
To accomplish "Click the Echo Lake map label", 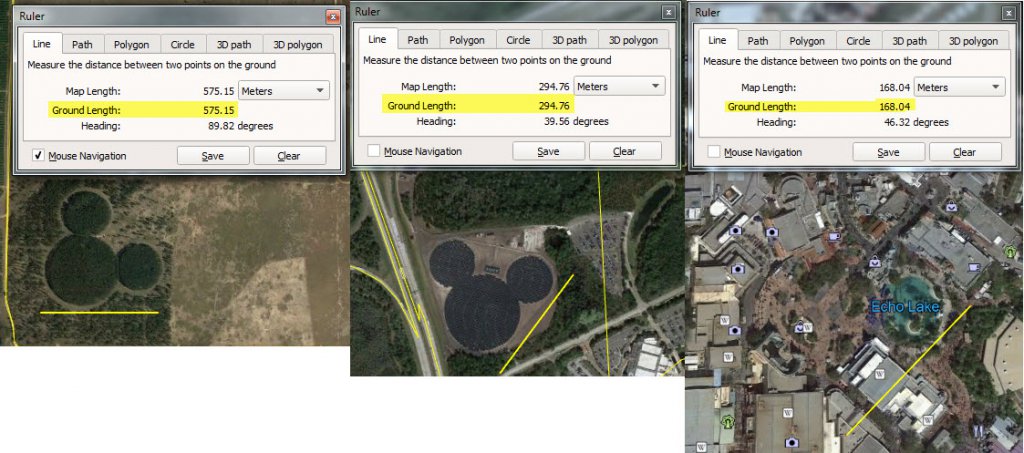I will [x=905, y=306].
